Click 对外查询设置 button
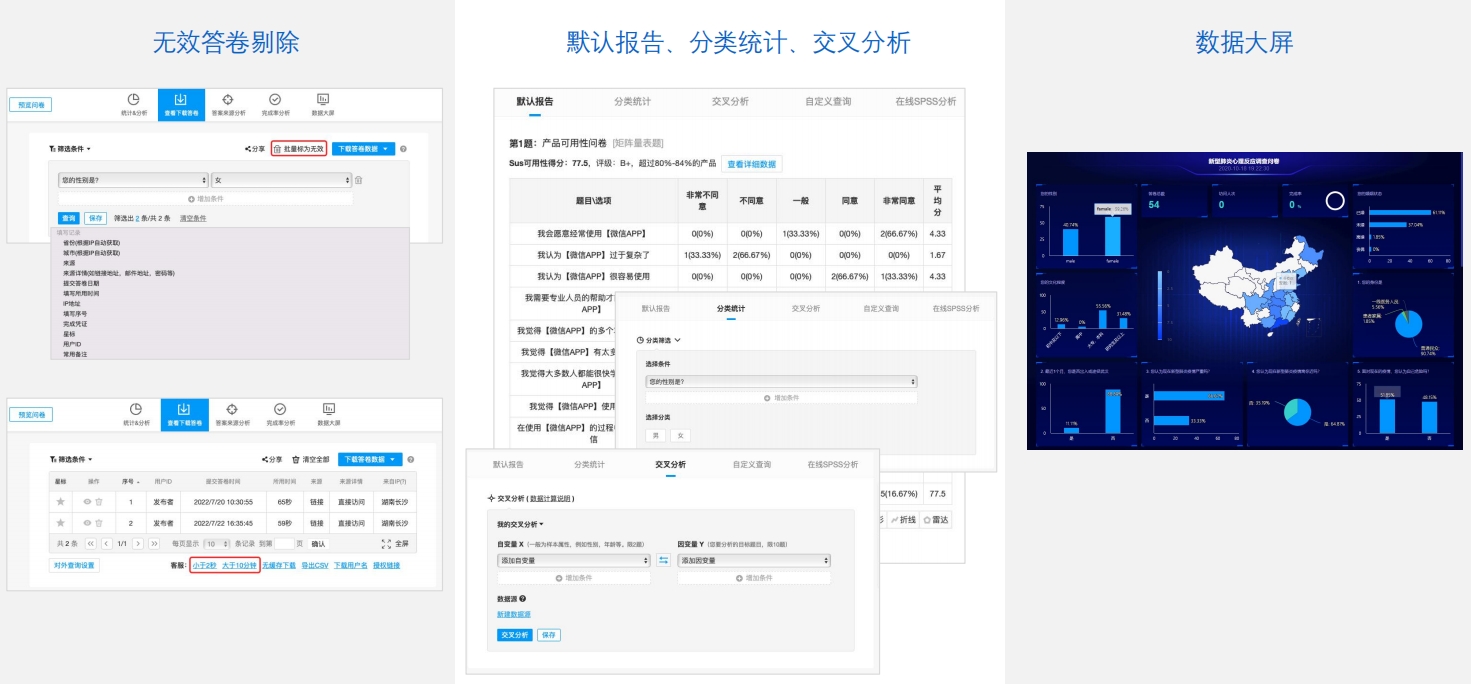The image size is (1471, 684). [75, 565]
